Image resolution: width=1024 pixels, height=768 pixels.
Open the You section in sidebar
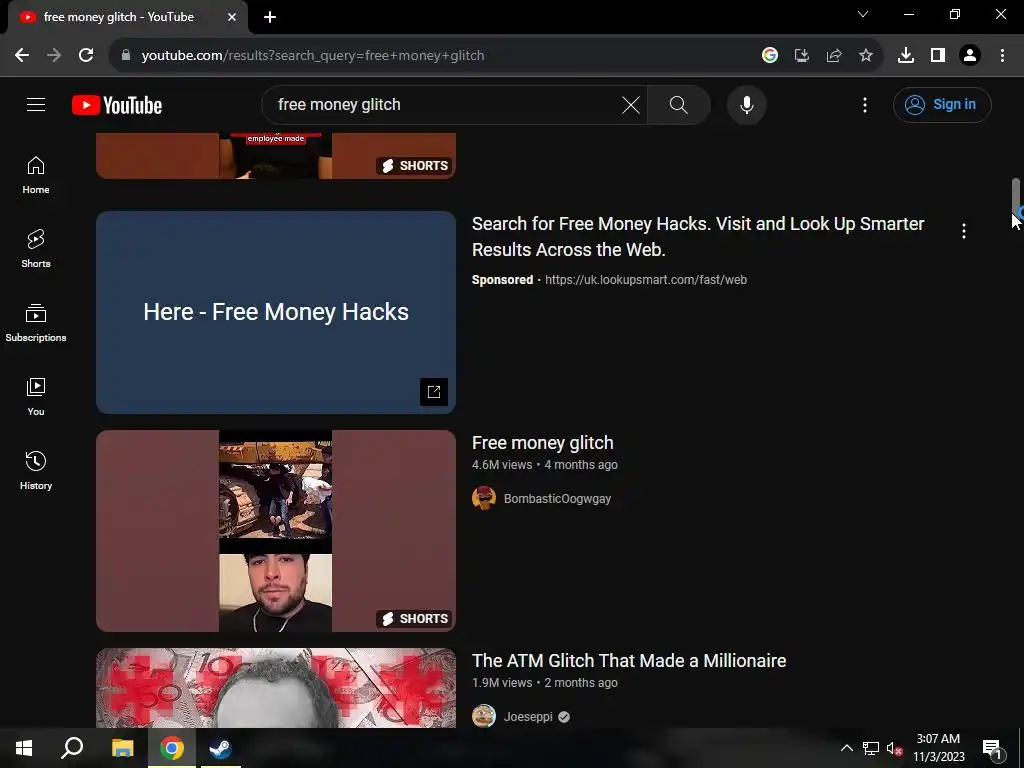point(36,396)
